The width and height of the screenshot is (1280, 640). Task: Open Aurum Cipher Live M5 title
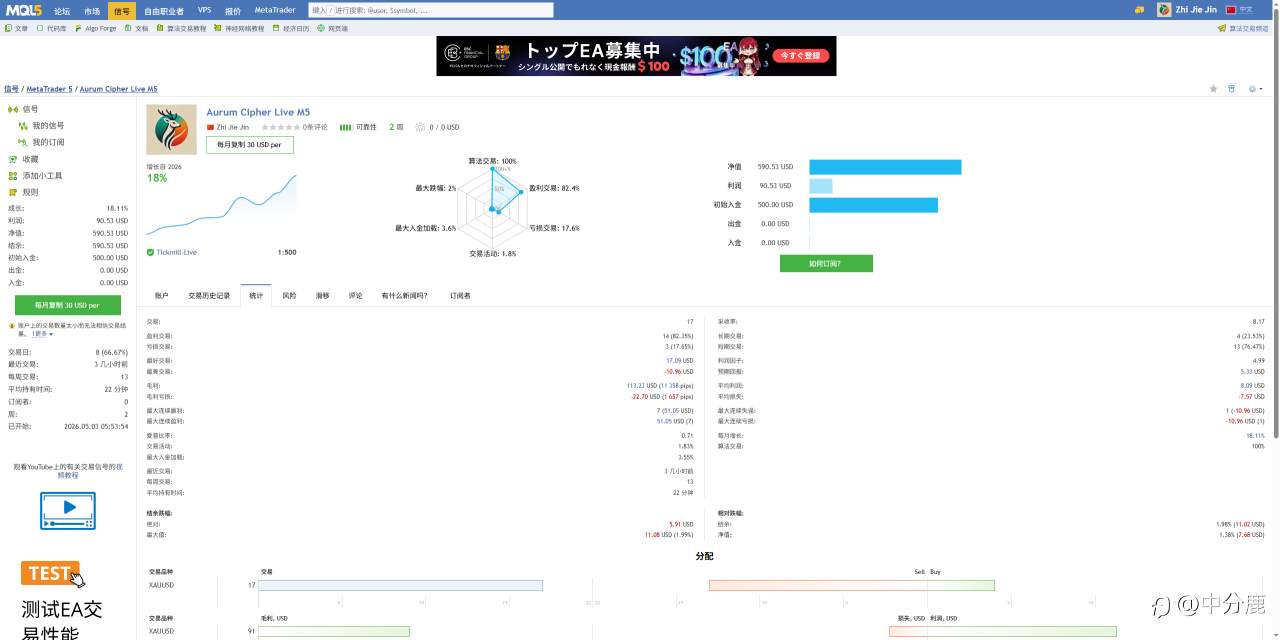(258, 113)
